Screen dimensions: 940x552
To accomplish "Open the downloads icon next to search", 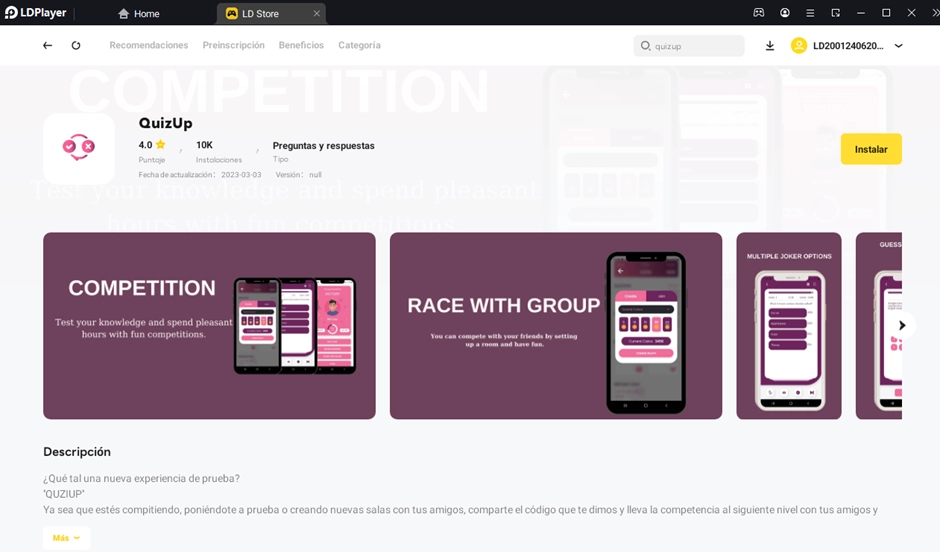I will [770, 46].
